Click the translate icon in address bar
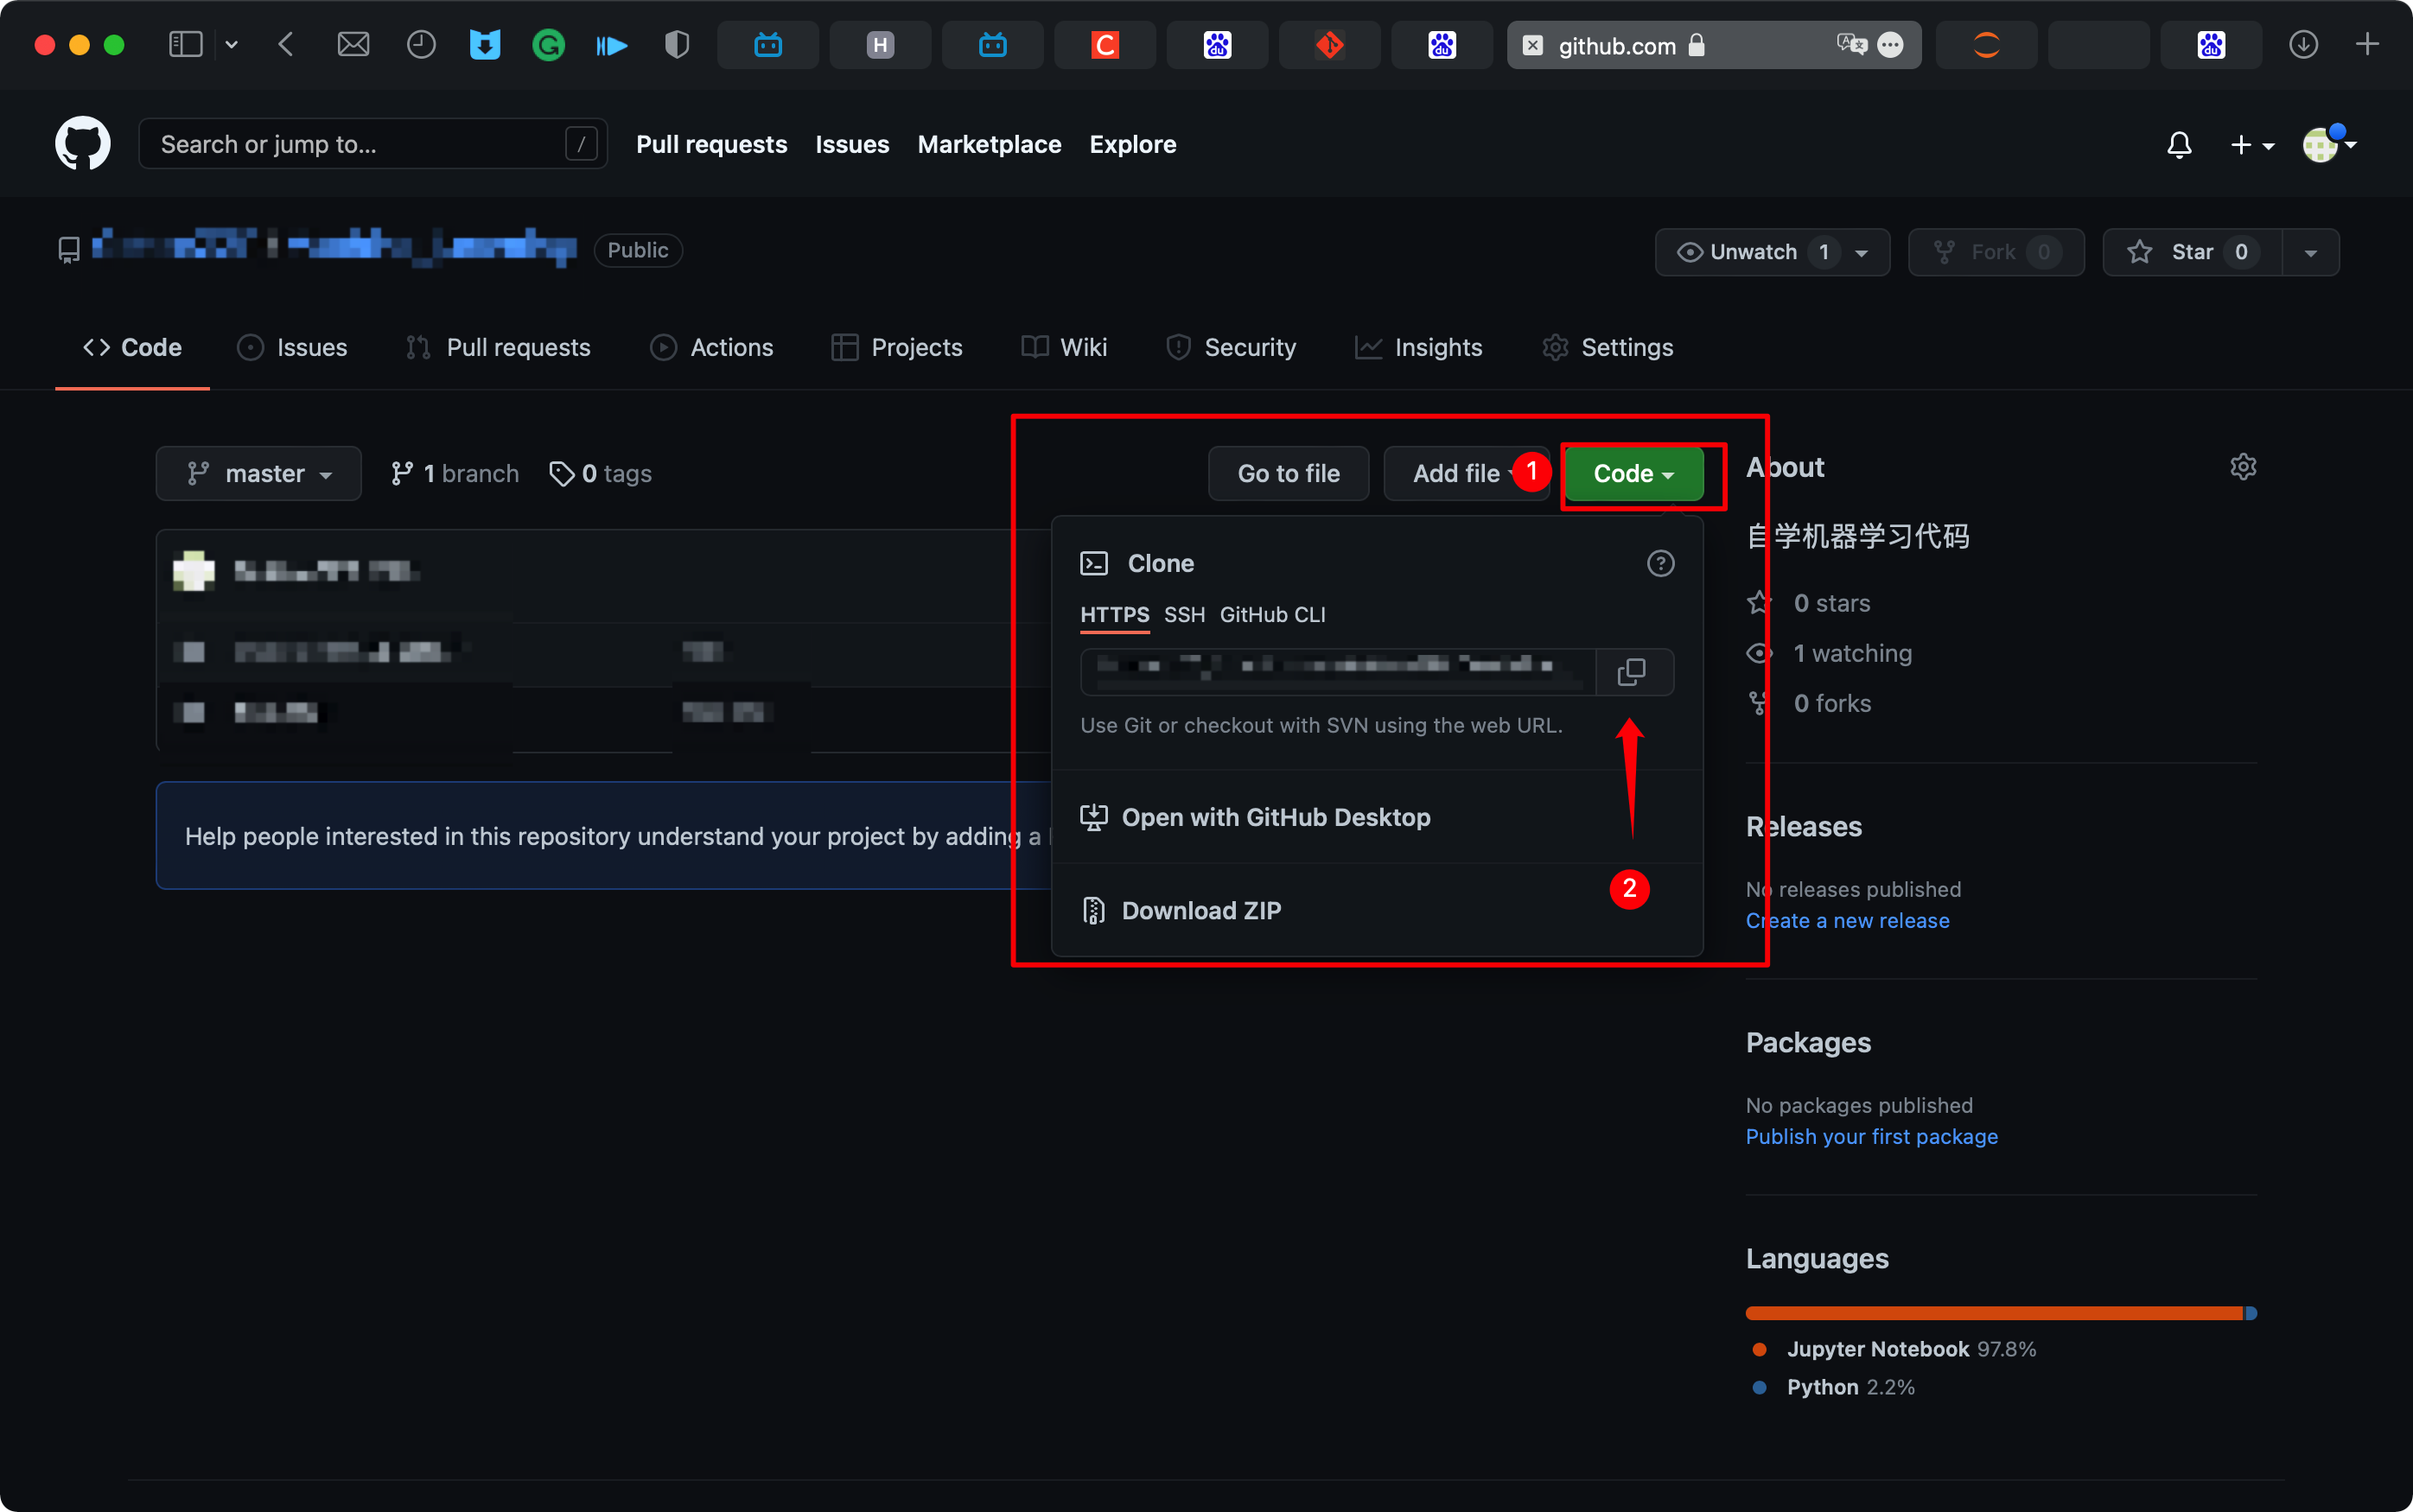The image size is (2413, 1512). pos(1851,44)
